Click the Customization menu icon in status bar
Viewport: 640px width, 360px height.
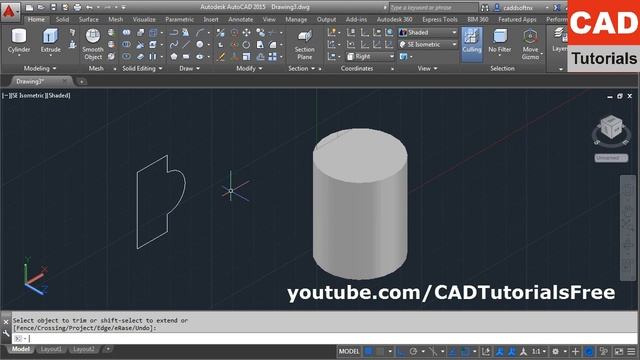pos(631,351)
